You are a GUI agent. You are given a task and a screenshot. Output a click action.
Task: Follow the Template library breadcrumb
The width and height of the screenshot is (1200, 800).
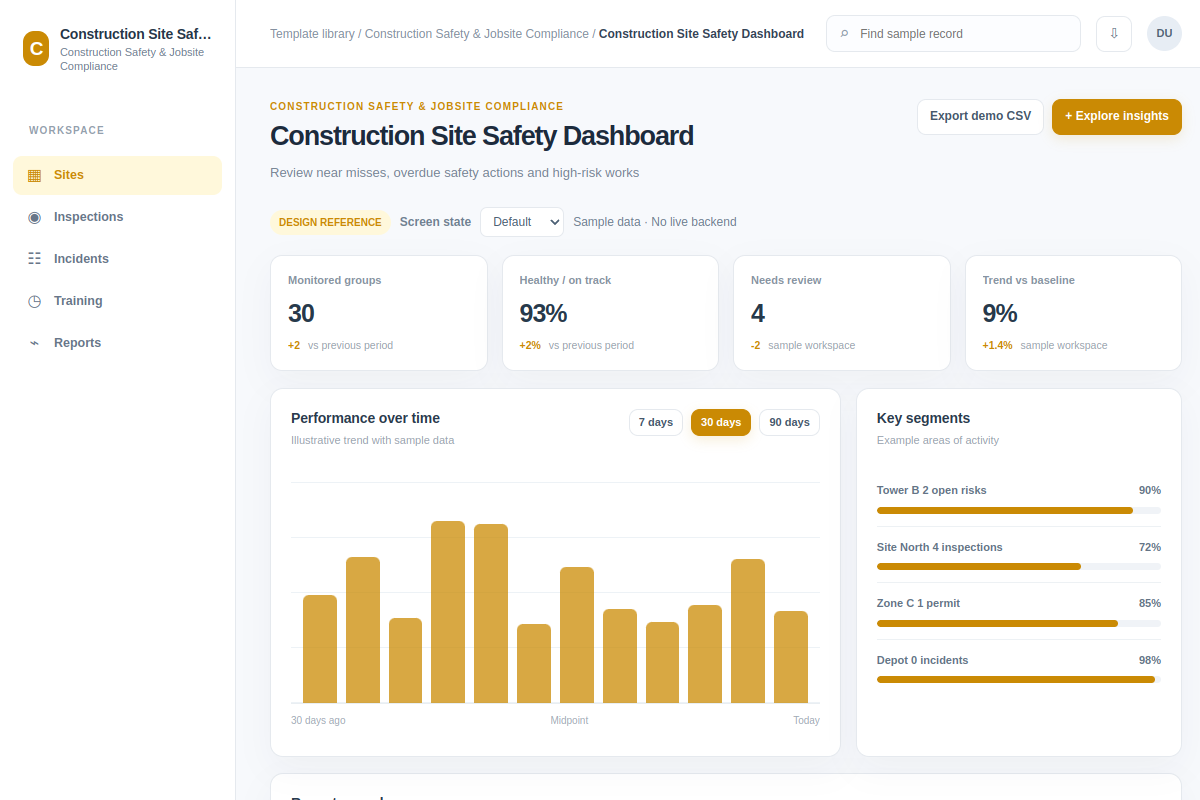[312, 34]
